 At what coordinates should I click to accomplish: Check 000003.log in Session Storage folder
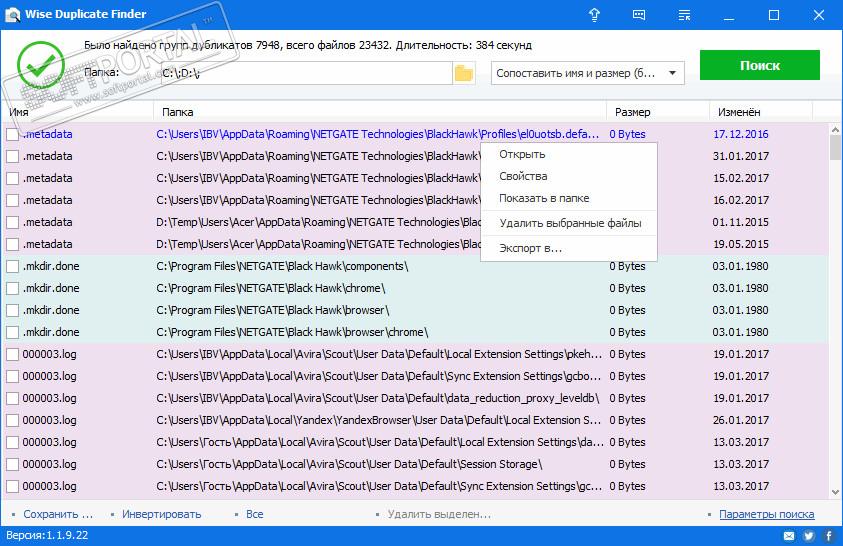click(12, 465)
